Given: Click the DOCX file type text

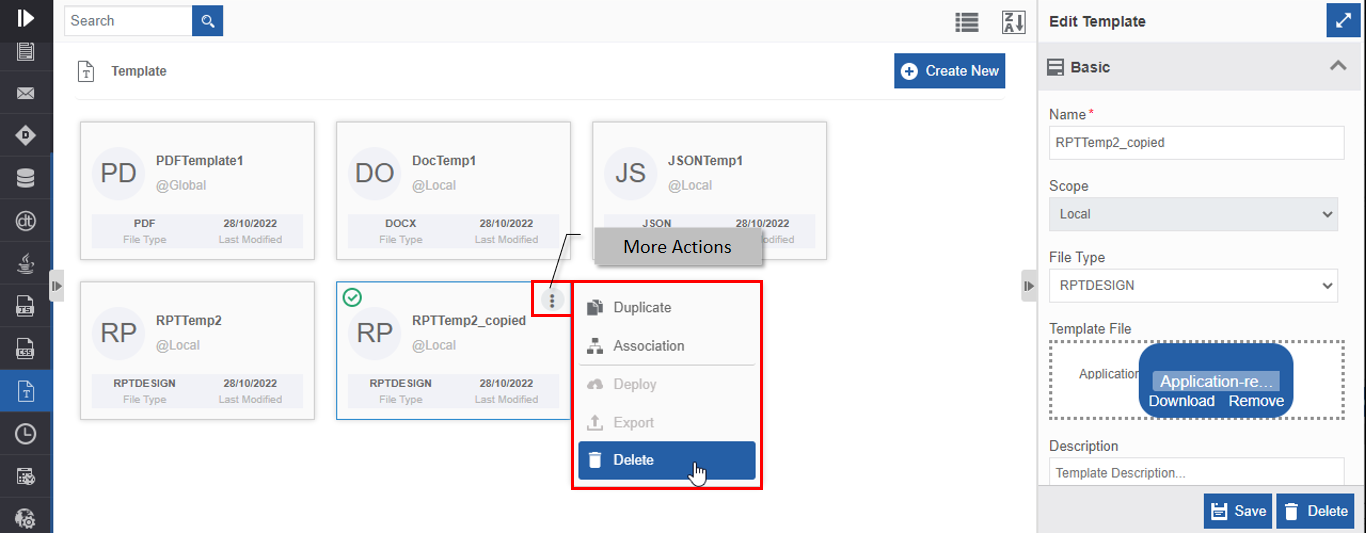Looking at the screenshot, I should pos(400,223).
